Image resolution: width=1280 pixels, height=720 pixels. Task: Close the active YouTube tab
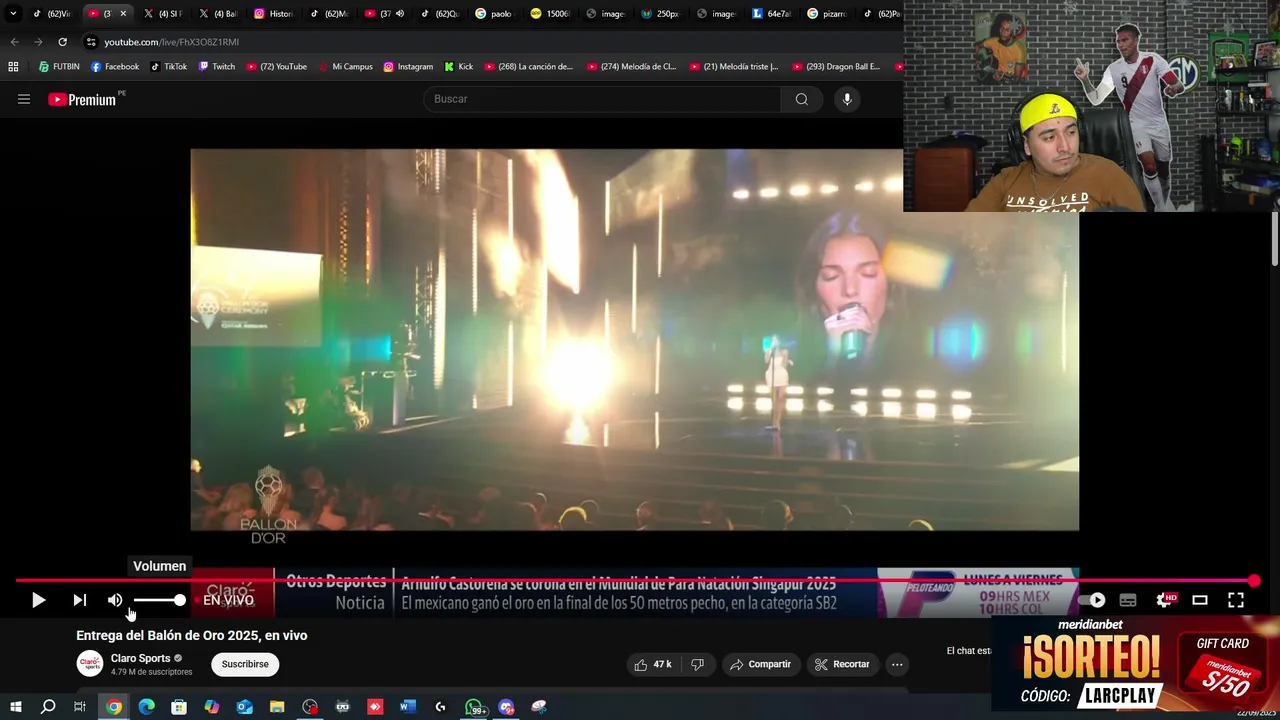[x=123, y=14]
